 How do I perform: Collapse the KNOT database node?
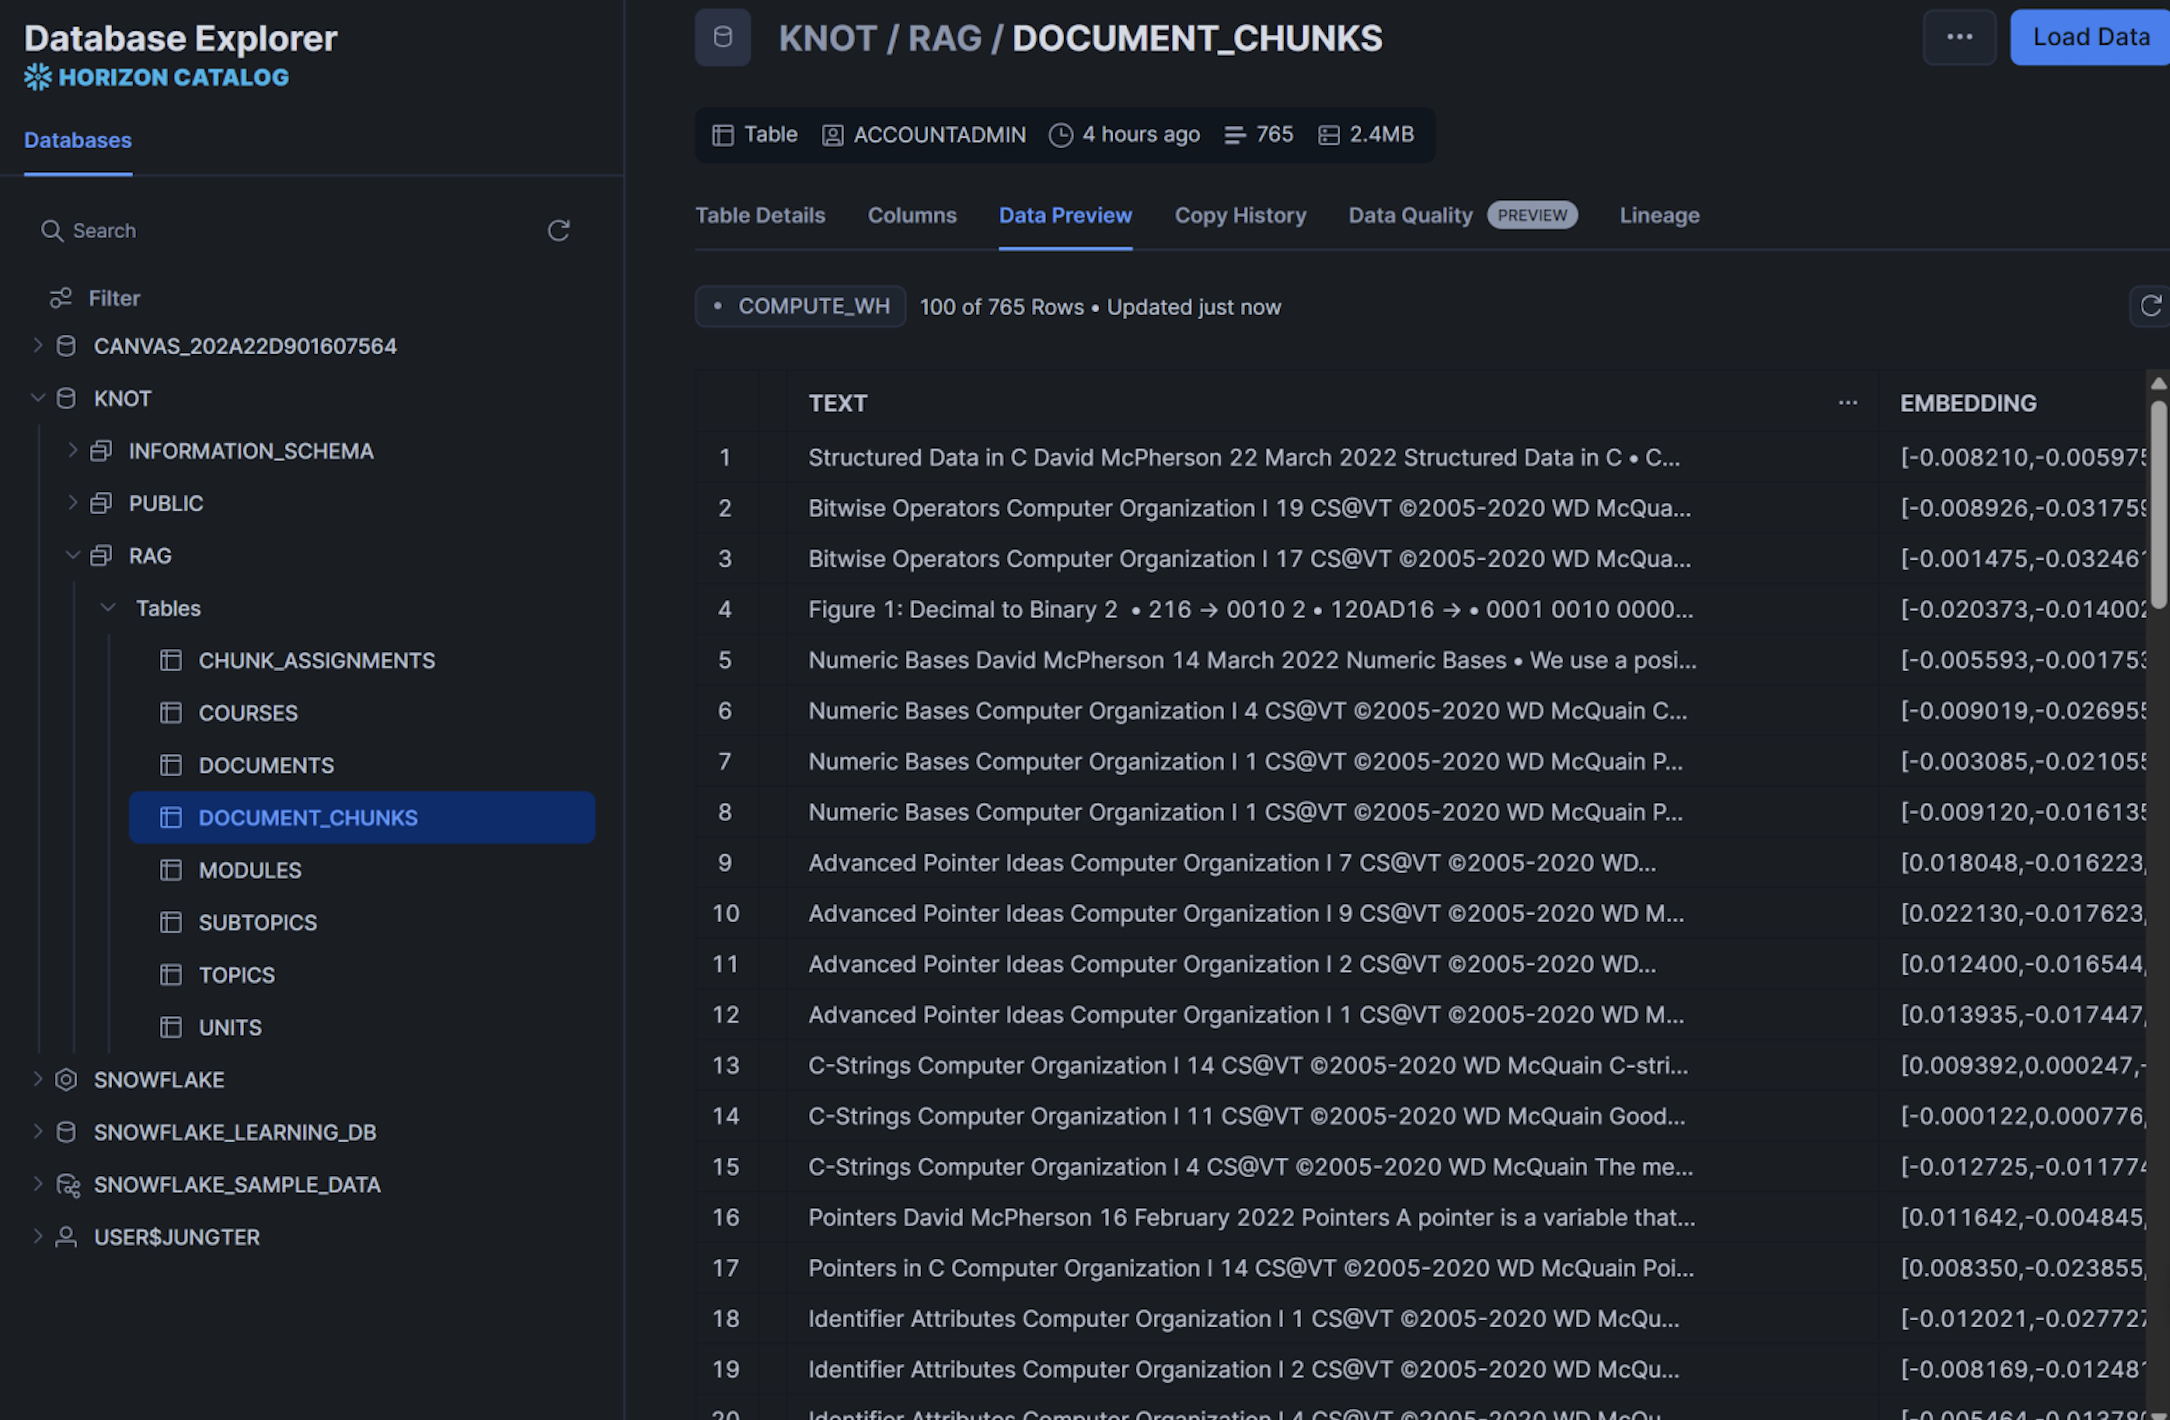(x=38, y=398)
